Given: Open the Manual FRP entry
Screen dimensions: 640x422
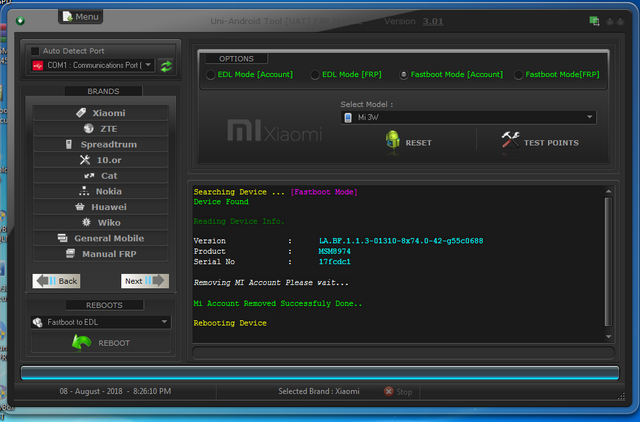Looking at the screenshot, I should click(x=100, y=254).
